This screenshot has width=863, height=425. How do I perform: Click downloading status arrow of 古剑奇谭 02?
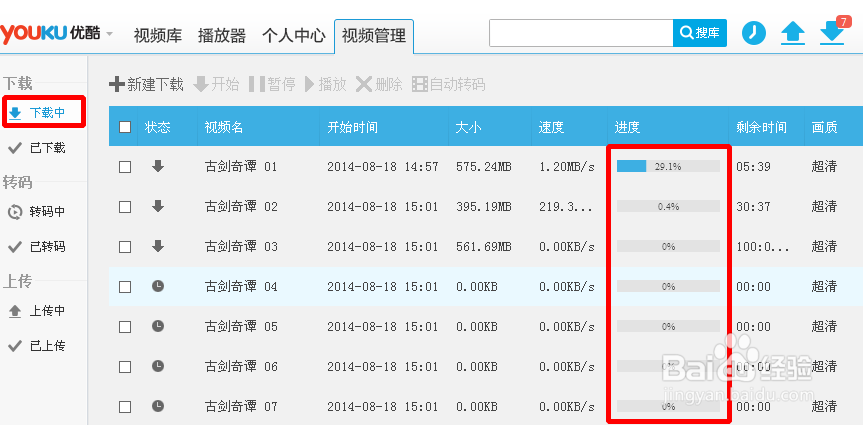point(158,206)
